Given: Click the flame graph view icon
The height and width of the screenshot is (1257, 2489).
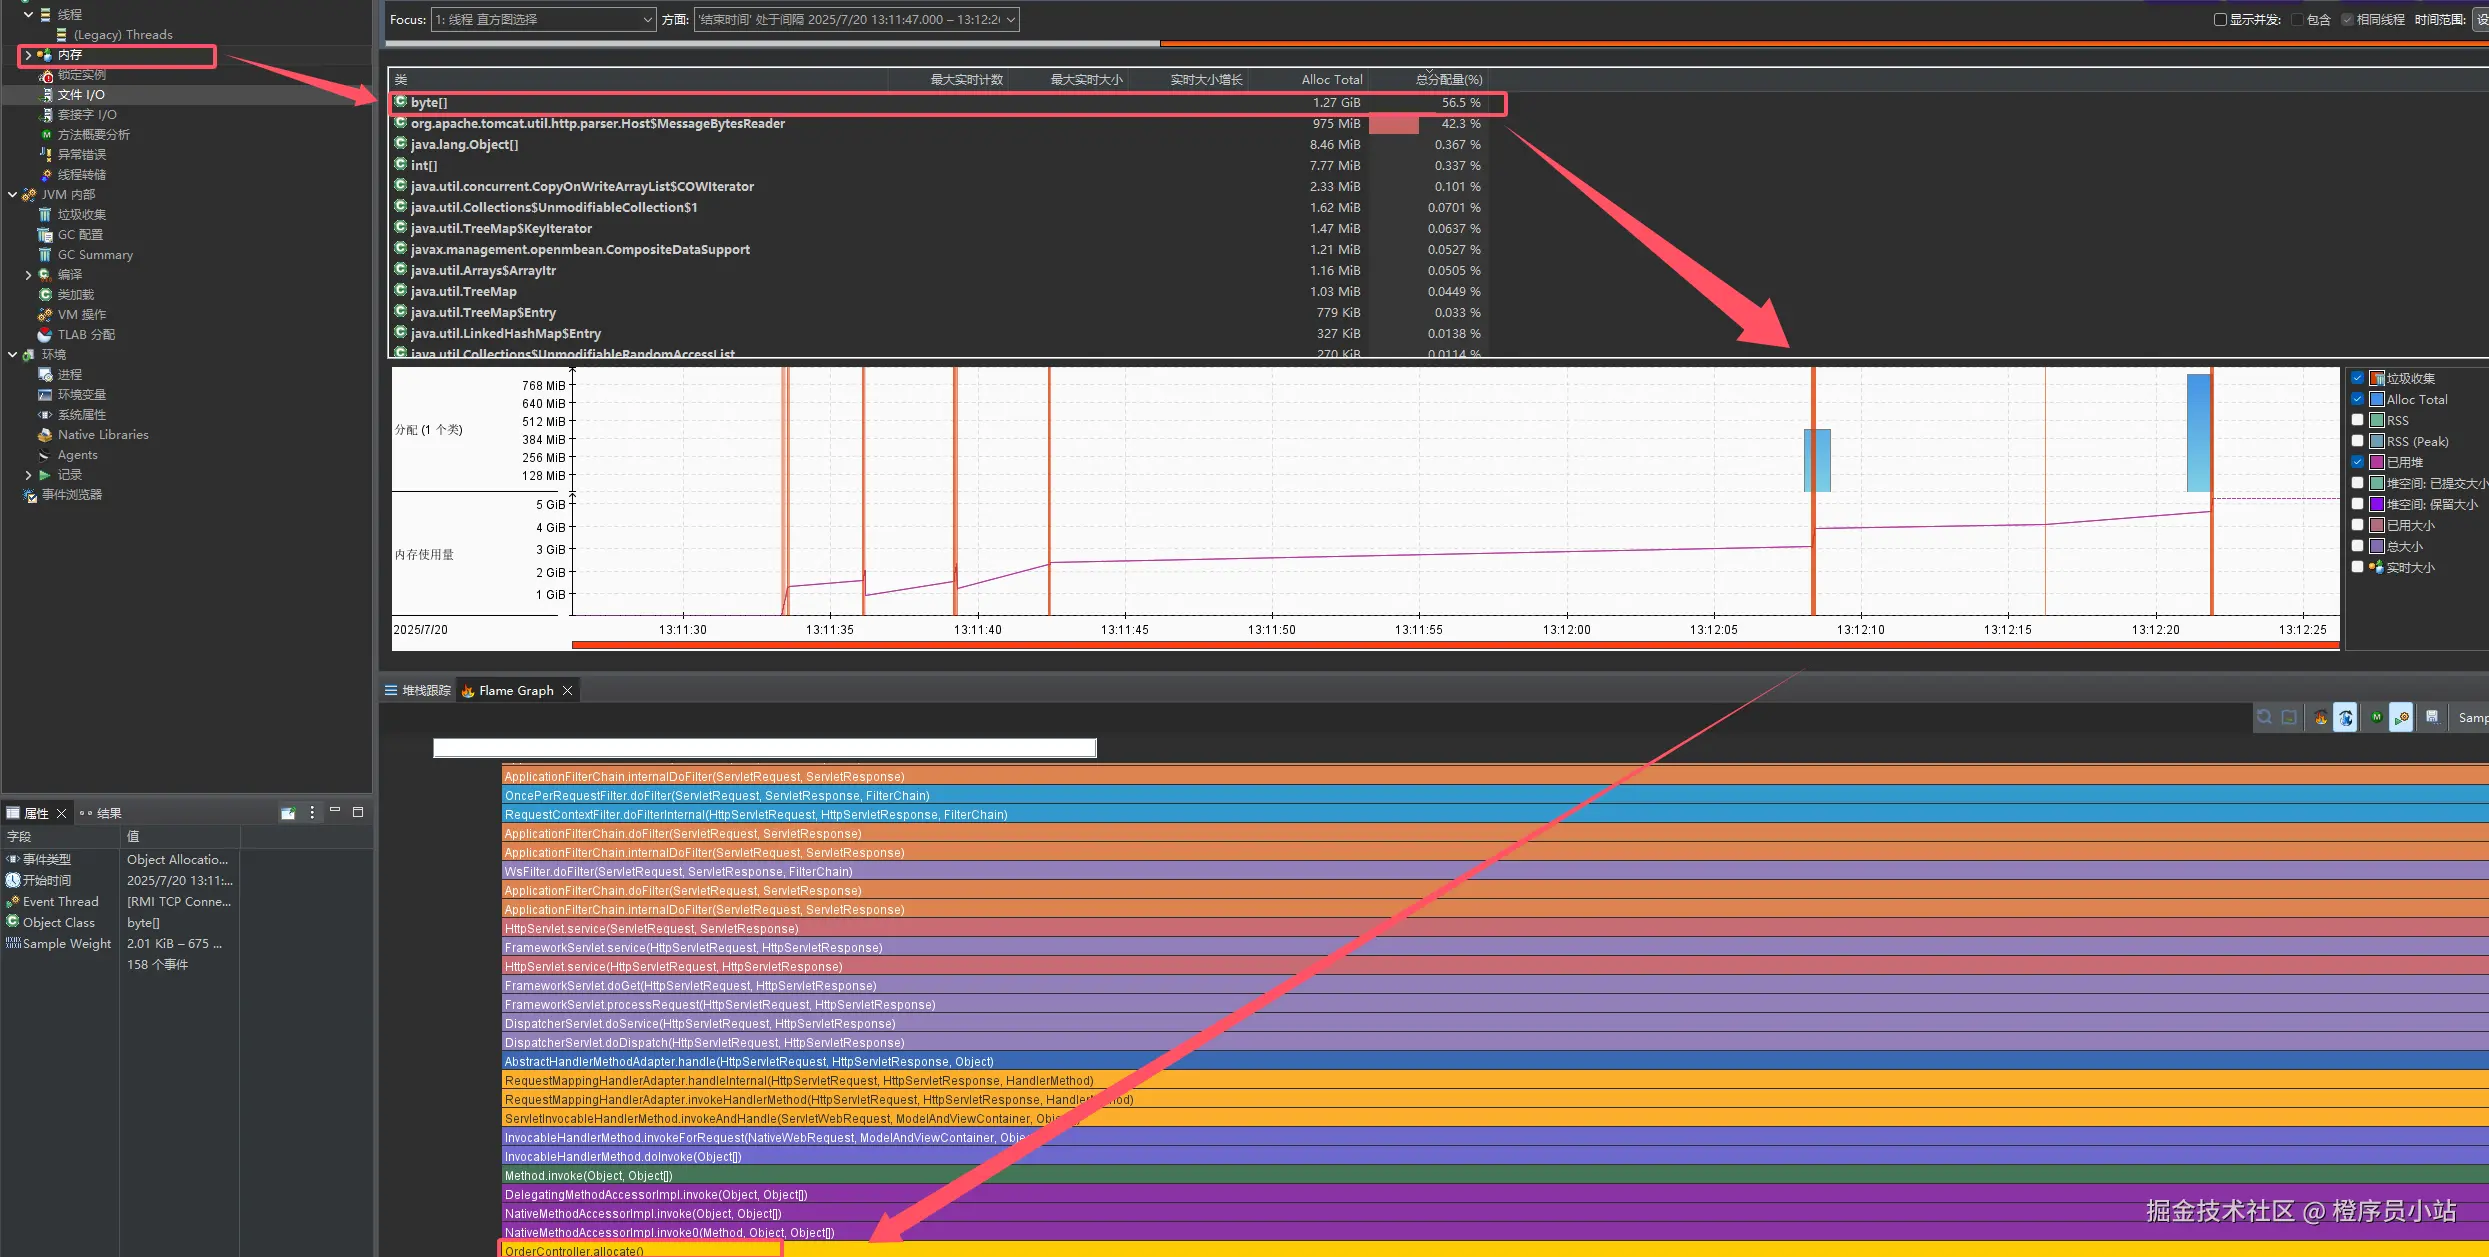Looking at the screenshot, I should click(2320, 718).
